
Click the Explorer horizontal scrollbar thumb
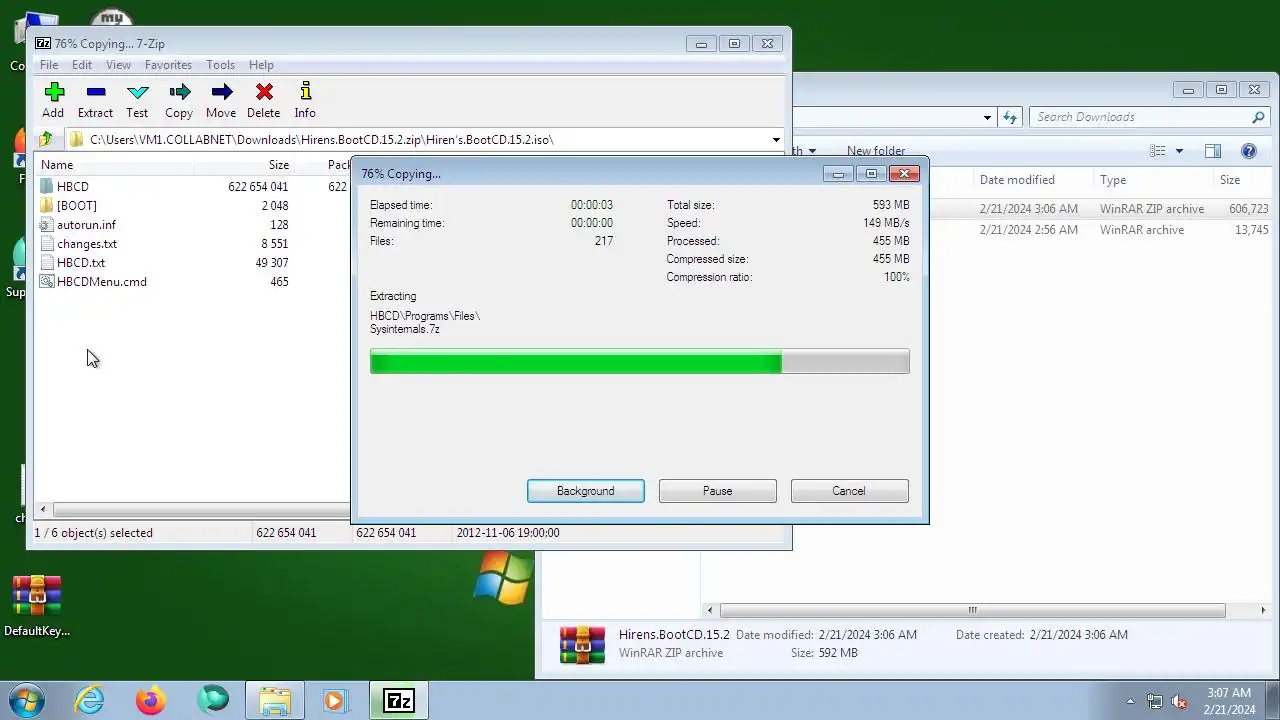pyautogui.click(x=972, y=610)
